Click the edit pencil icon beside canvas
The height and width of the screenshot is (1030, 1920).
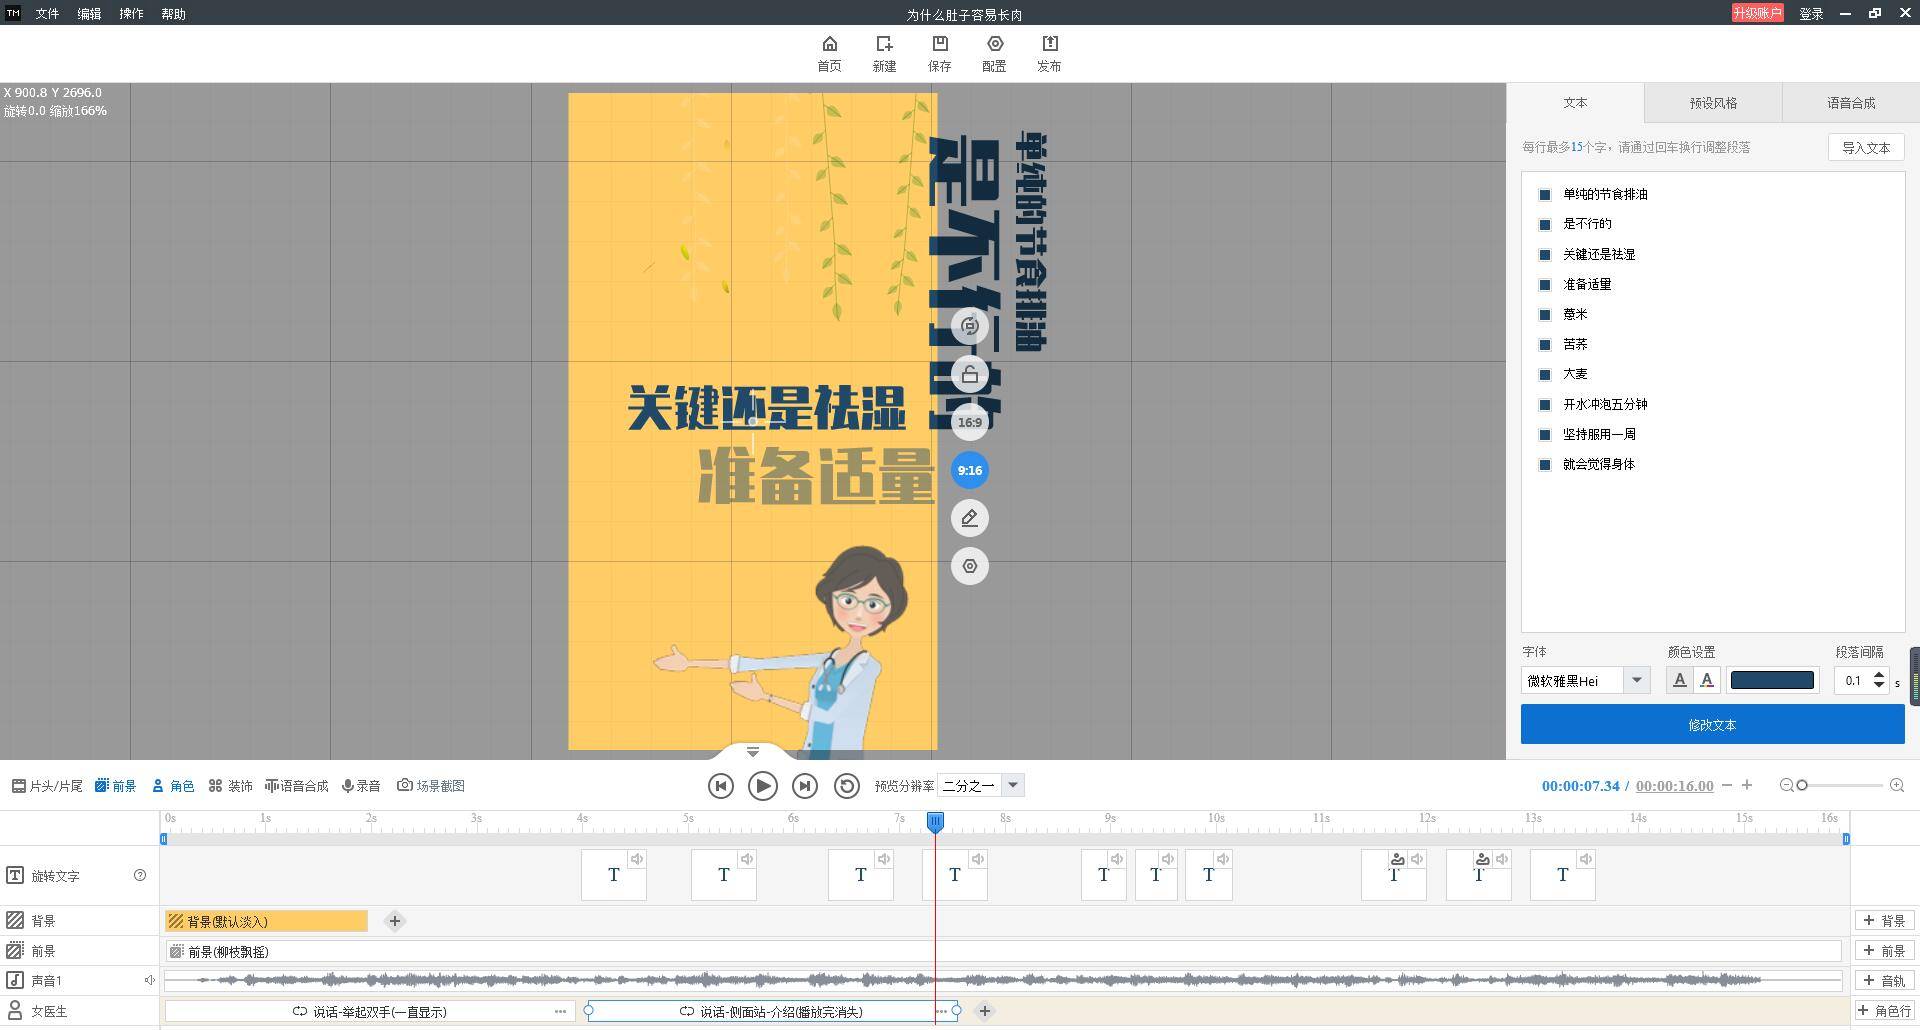click(969, 518)
